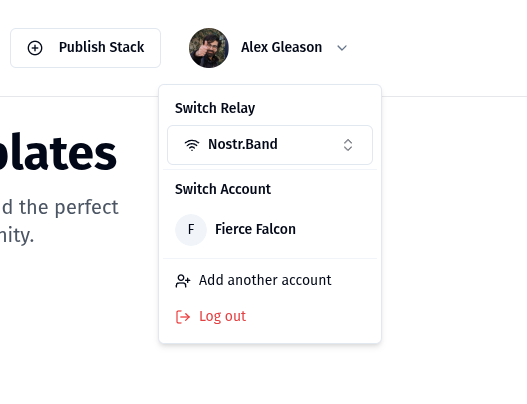Expand relay list with the up-down chevrons
527x404 pixels.
(x=348, y=145)
